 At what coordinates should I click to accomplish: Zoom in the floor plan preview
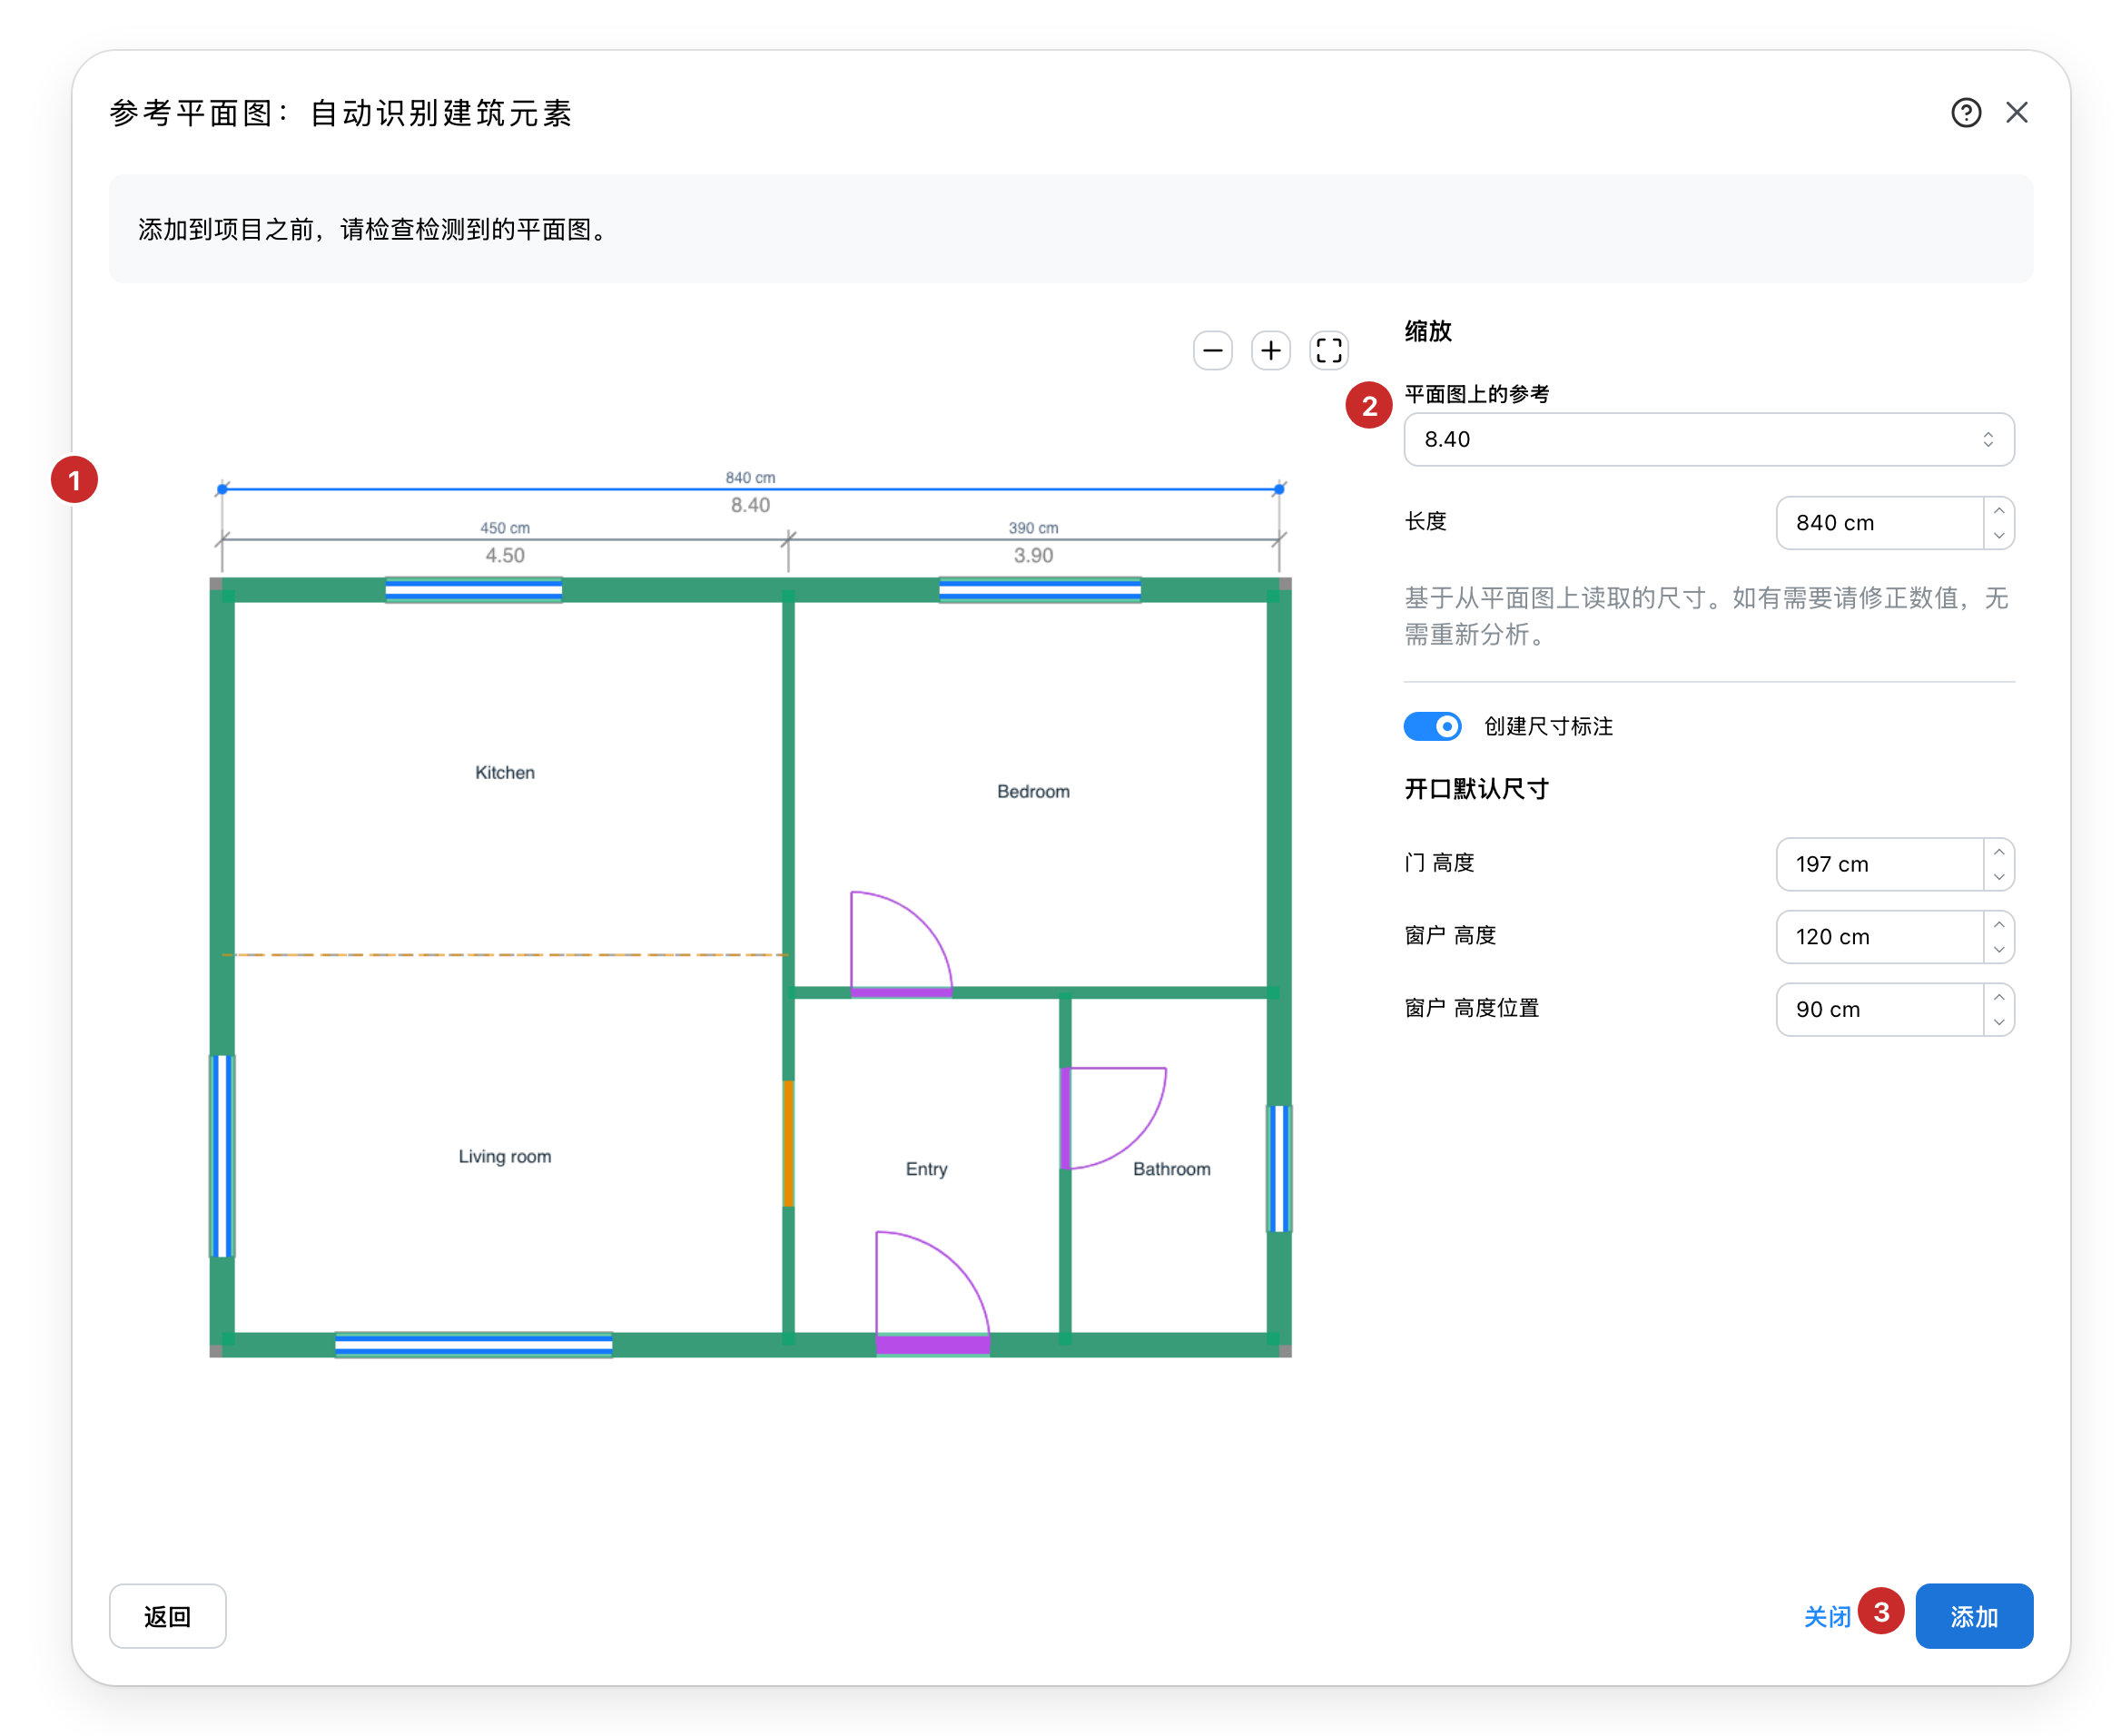click(x=1270, y=350)
